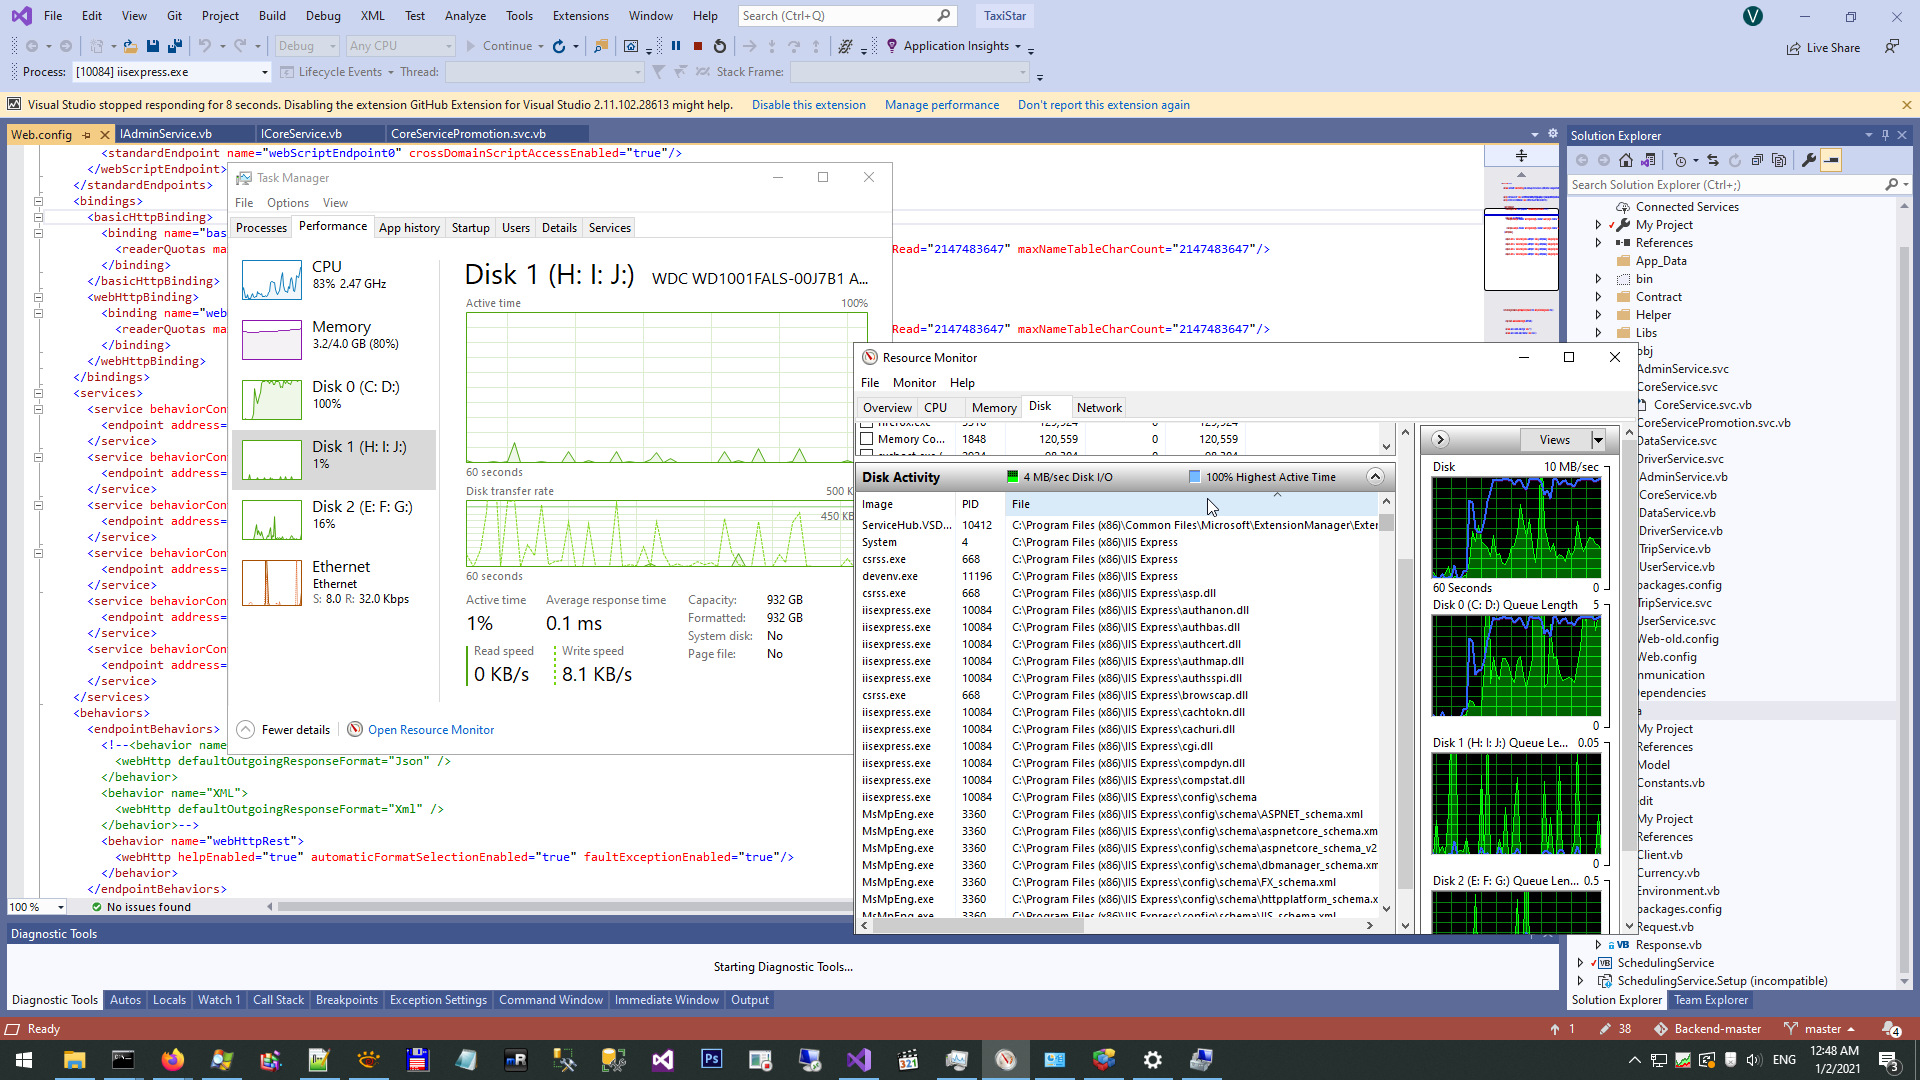This screenshot has height=1080, width=1920.
Task: Collapse the Disk Activity section
Action: pos(1375,477)
